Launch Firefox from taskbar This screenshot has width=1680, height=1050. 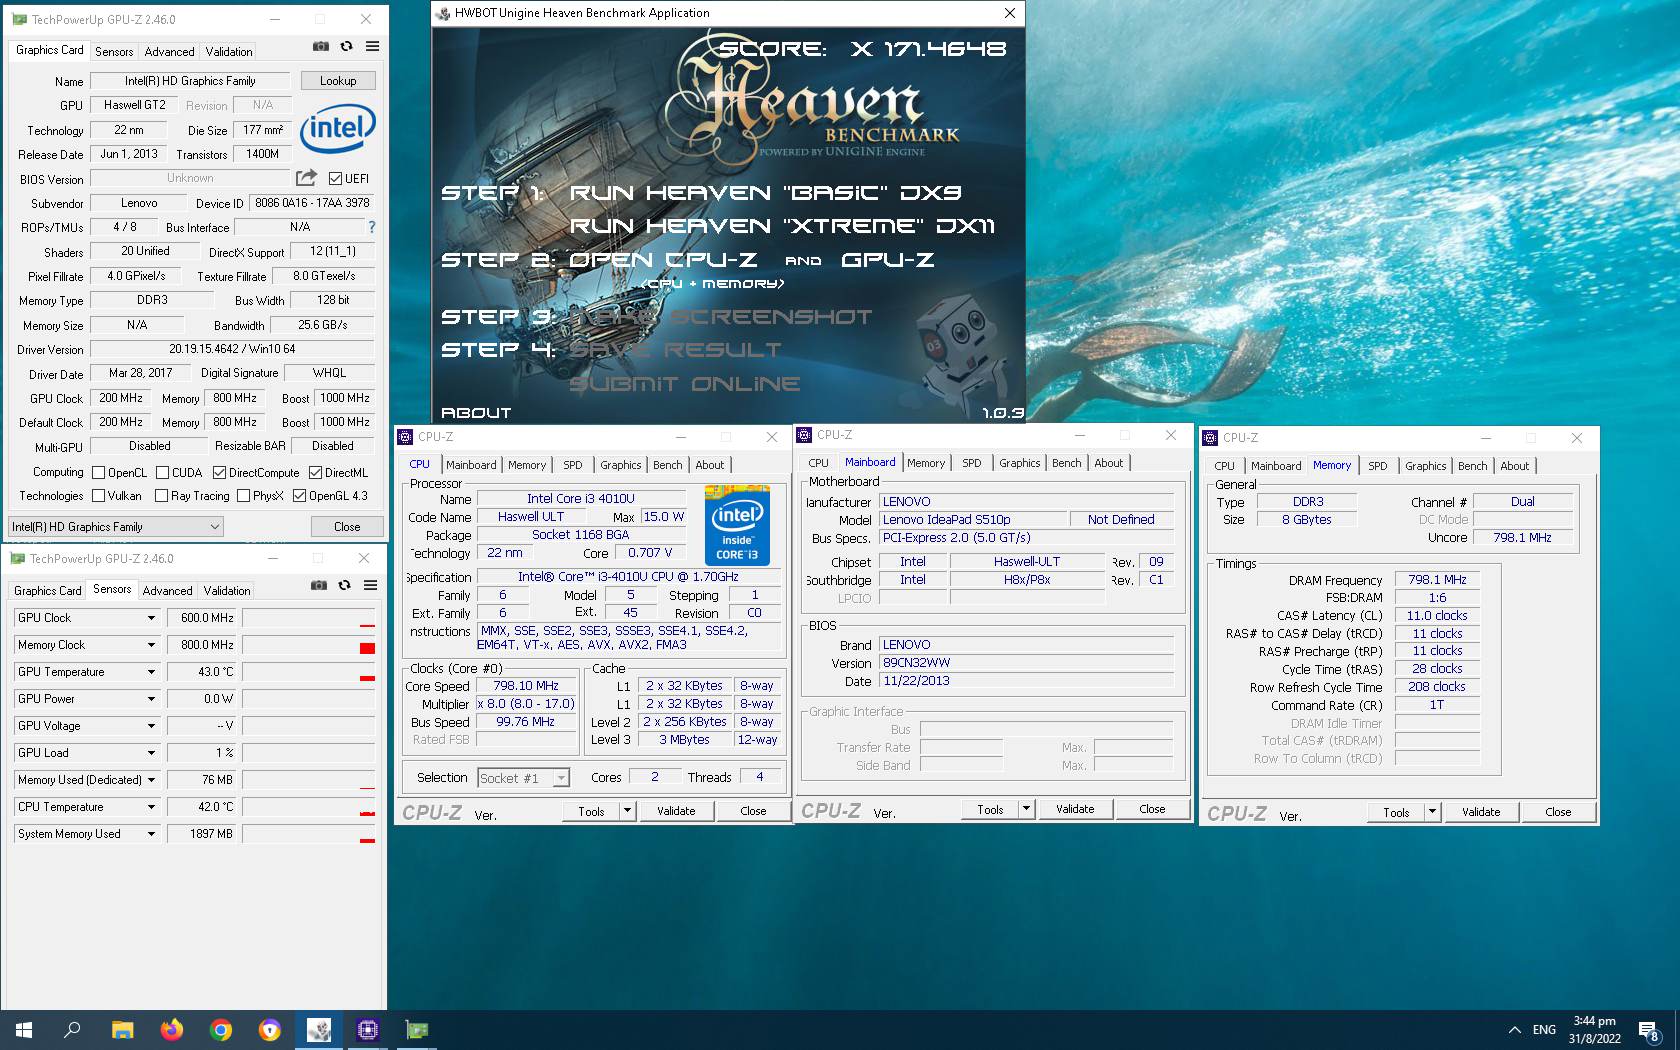pyautogui.click(x=171, y=1029)
